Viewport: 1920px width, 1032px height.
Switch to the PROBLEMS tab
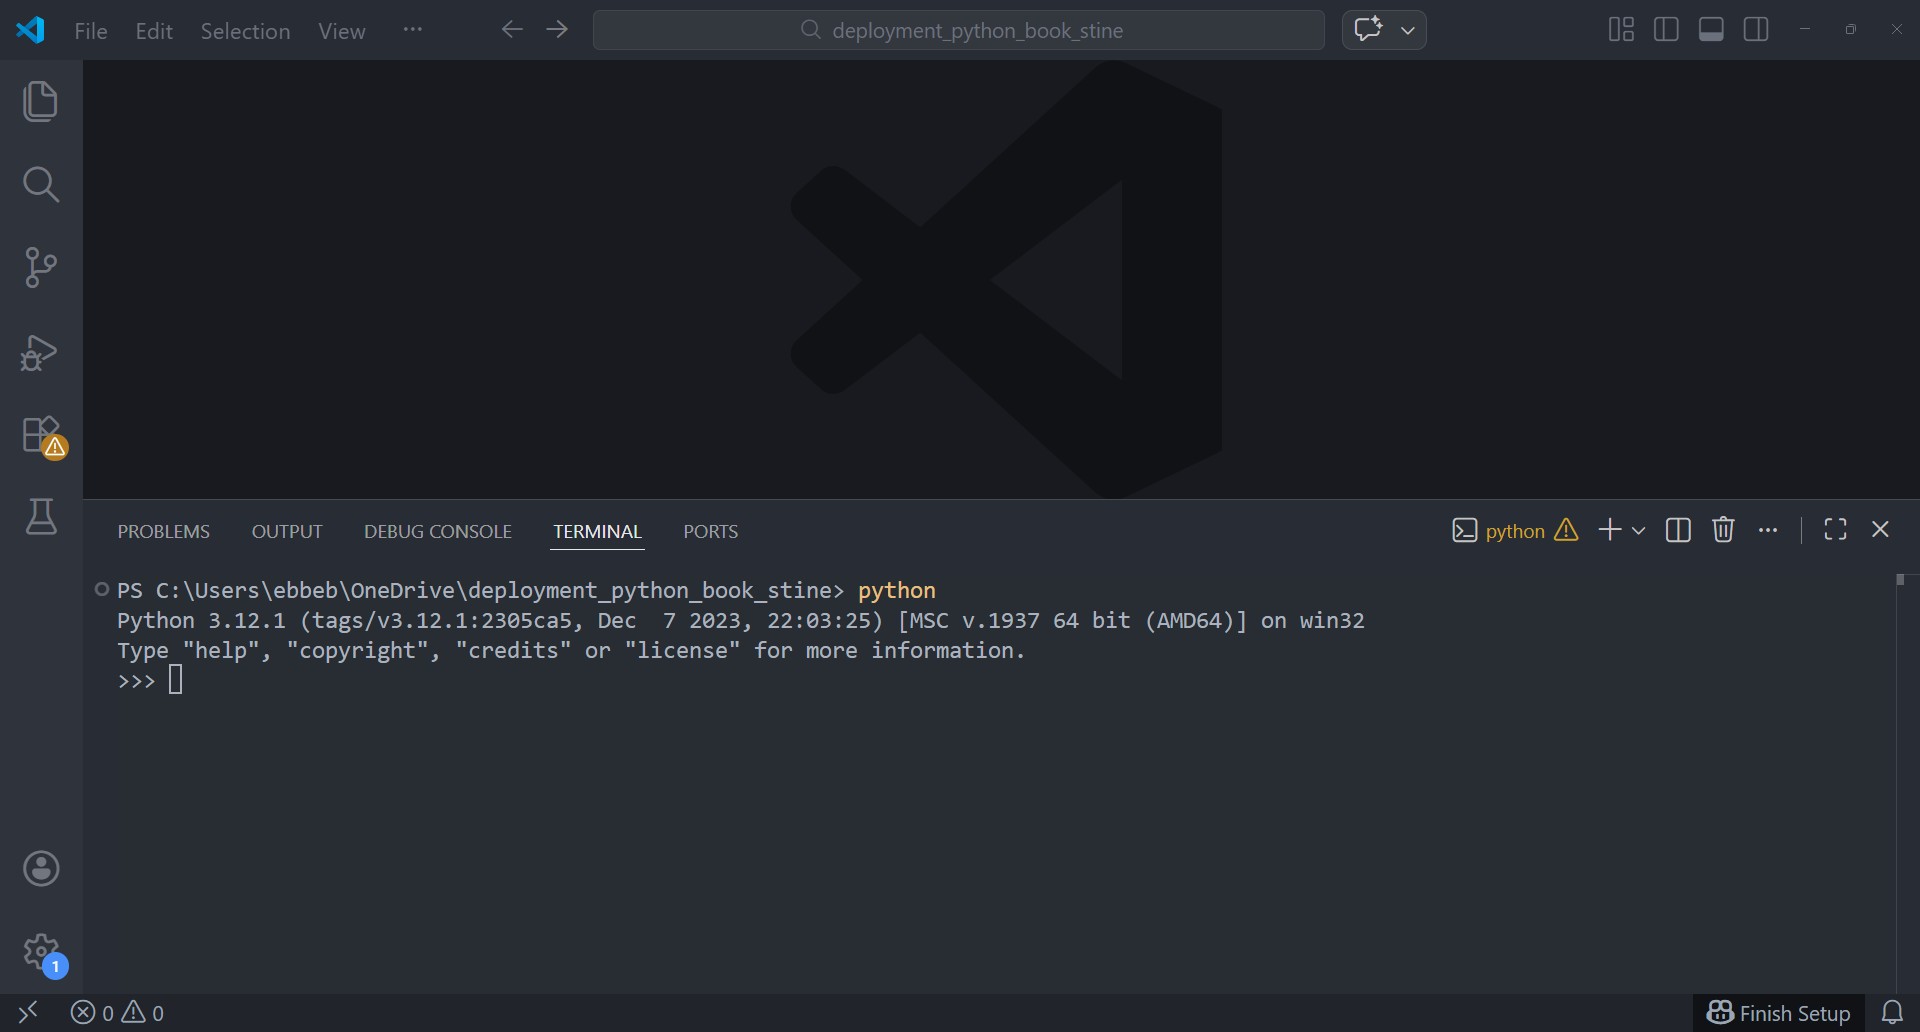(164, 531)
